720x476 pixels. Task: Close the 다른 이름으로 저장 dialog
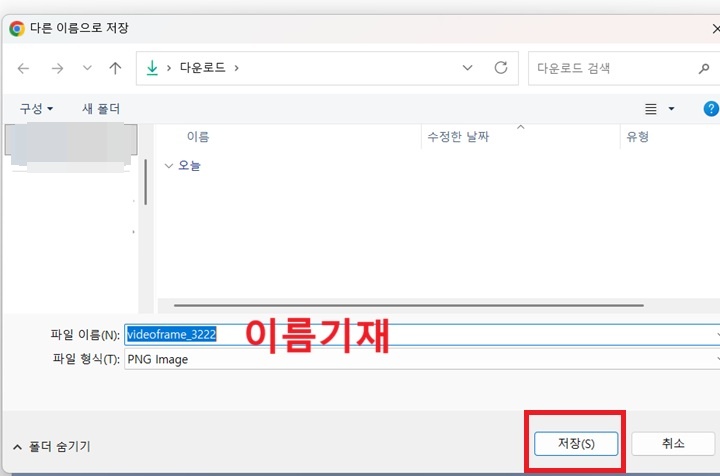[715, 29]
